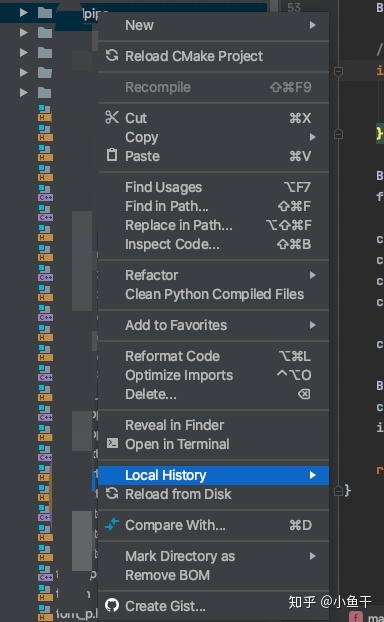The image size is (384, 622).
Task: Select Reformat Code
Action: coord(213,356)
